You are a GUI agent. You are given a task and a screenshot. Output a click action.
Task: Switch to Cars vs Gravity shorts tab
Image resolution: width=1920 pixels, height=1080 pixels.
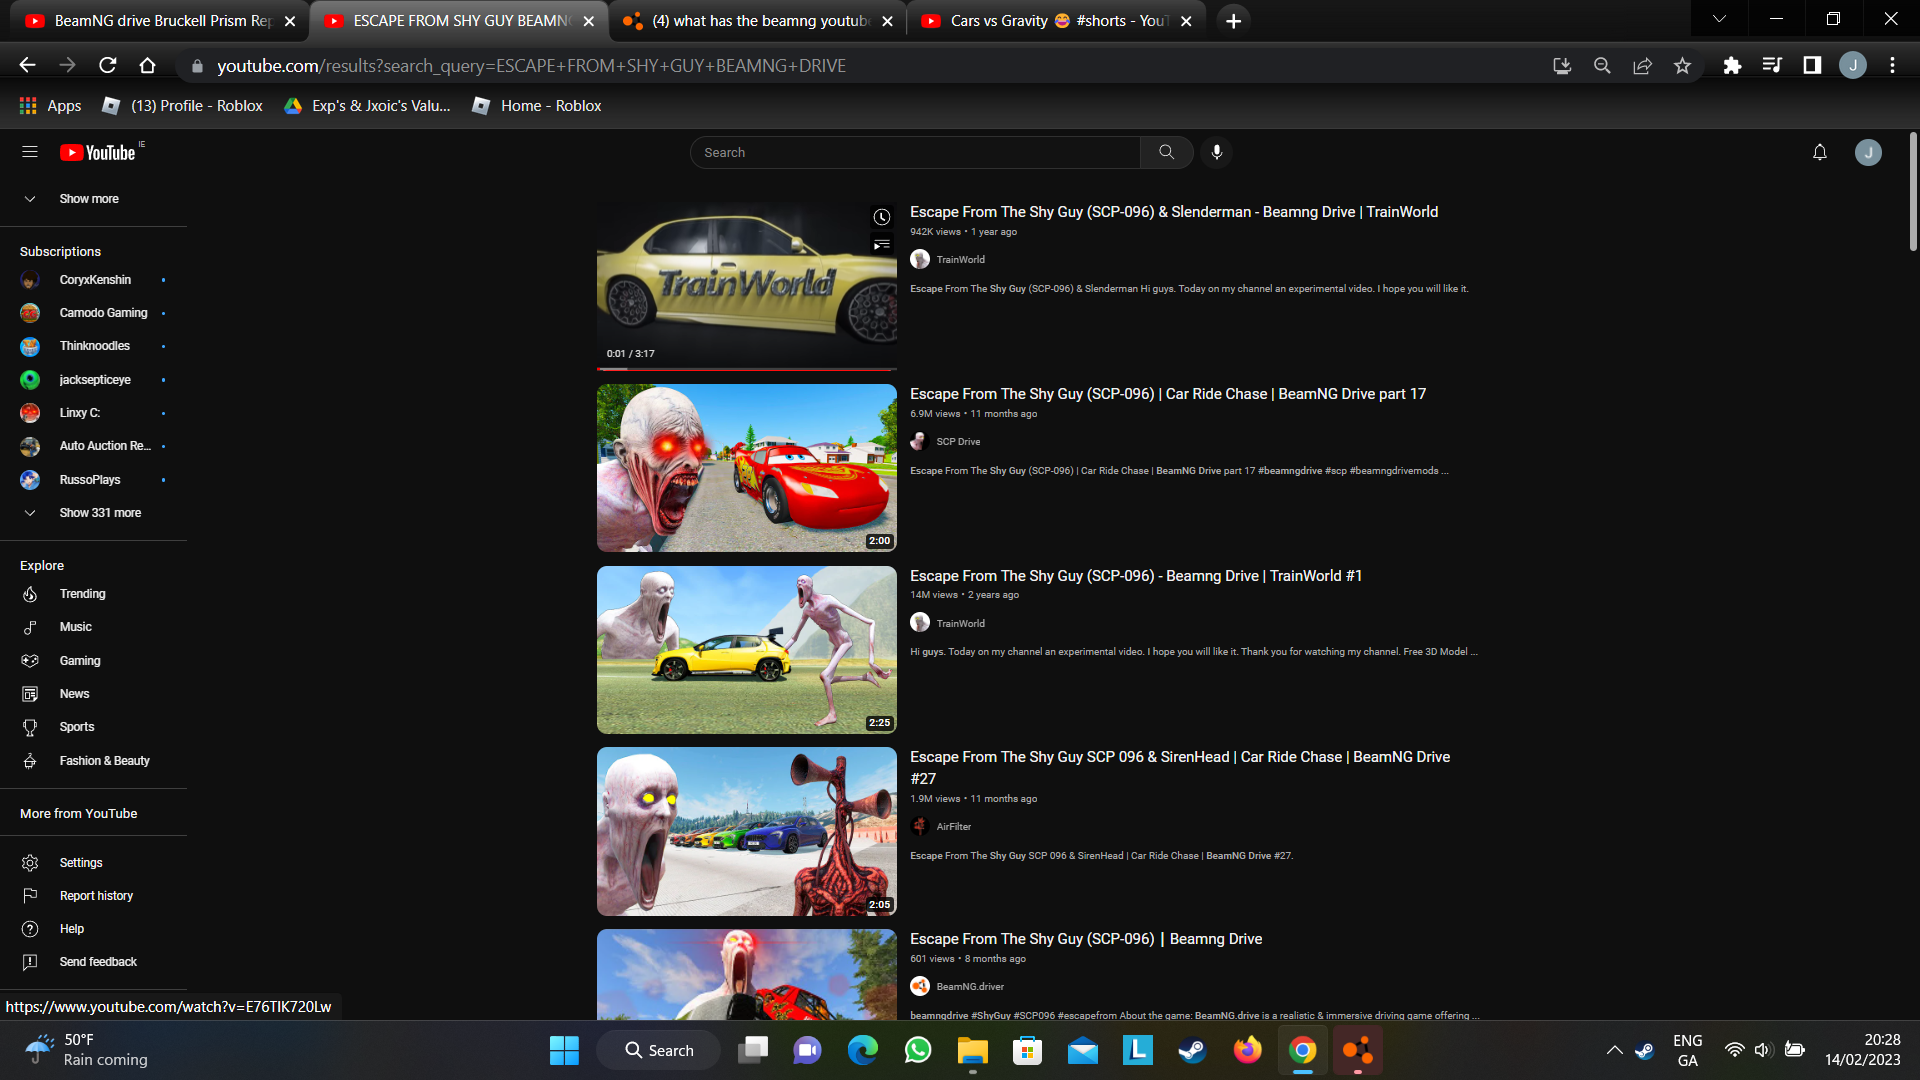[1057, 21]
